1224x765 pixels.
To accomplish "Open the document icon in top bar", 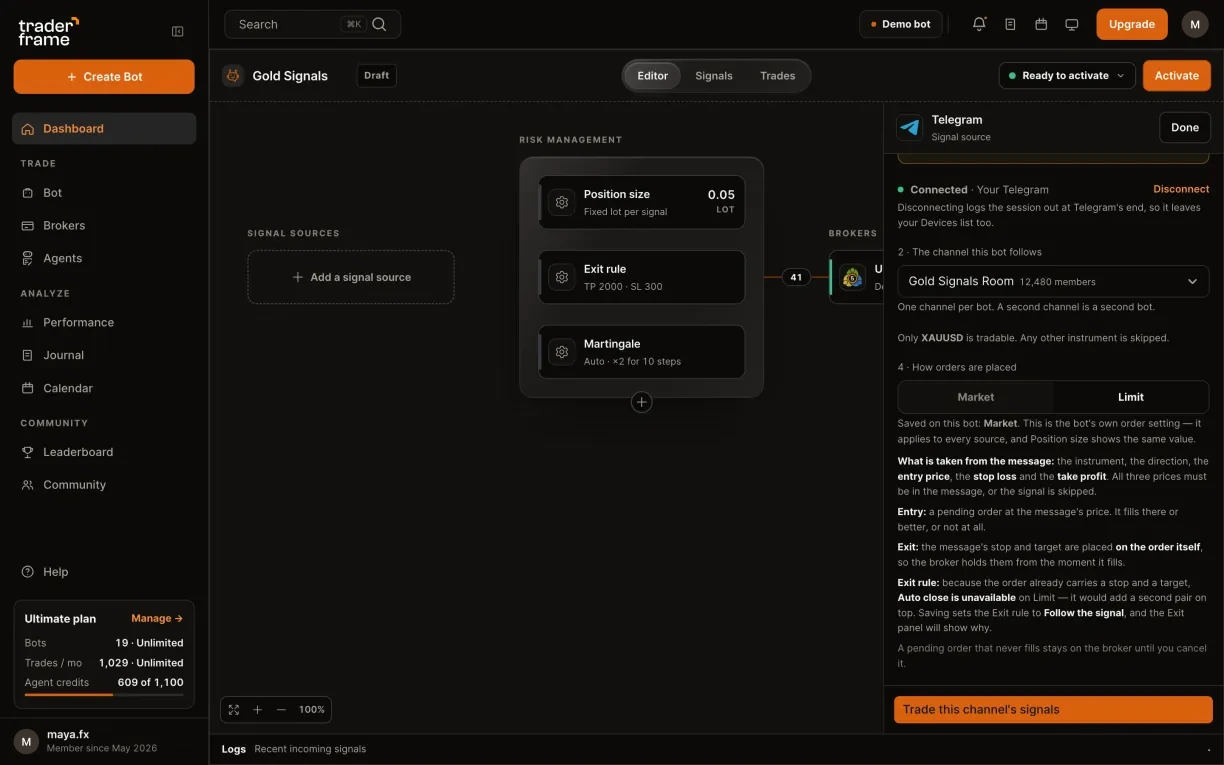I will 1010,24.
